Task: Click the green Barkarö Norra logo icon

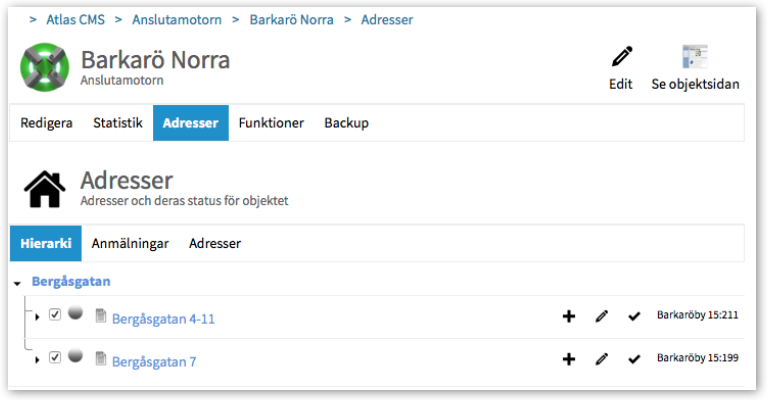Action: pos(45,67)
